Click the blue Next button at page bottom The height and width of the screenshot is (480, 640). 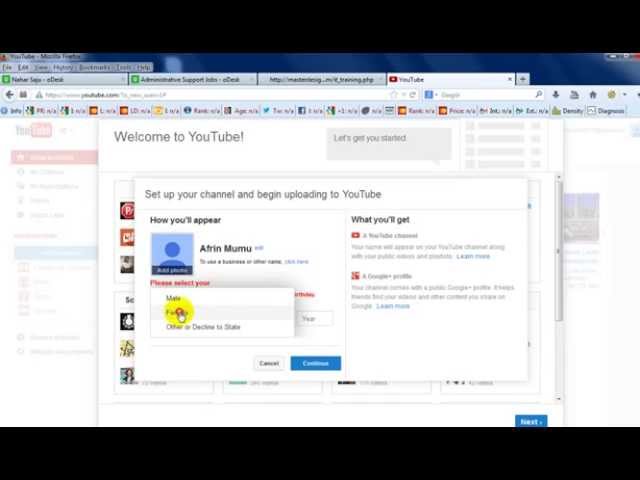click(x=531, y=422)
